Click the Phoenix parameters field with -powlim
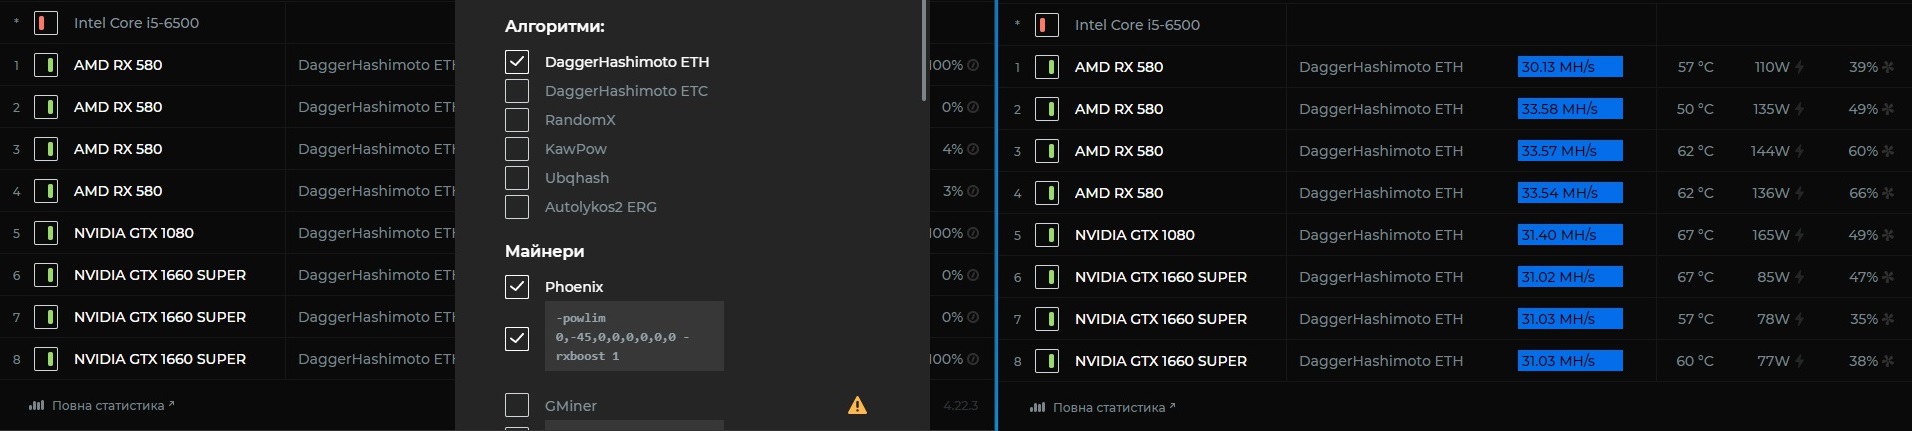Viewport: 1912px width, 431px height. point(634,336)
